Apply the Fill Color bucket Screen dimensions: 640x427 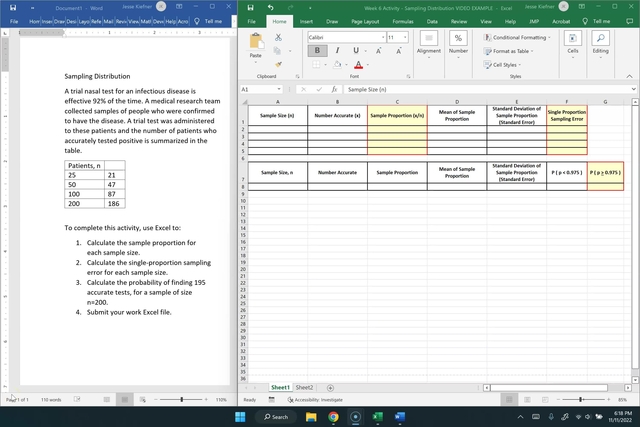pyautogui.click(x=337, y=64)
